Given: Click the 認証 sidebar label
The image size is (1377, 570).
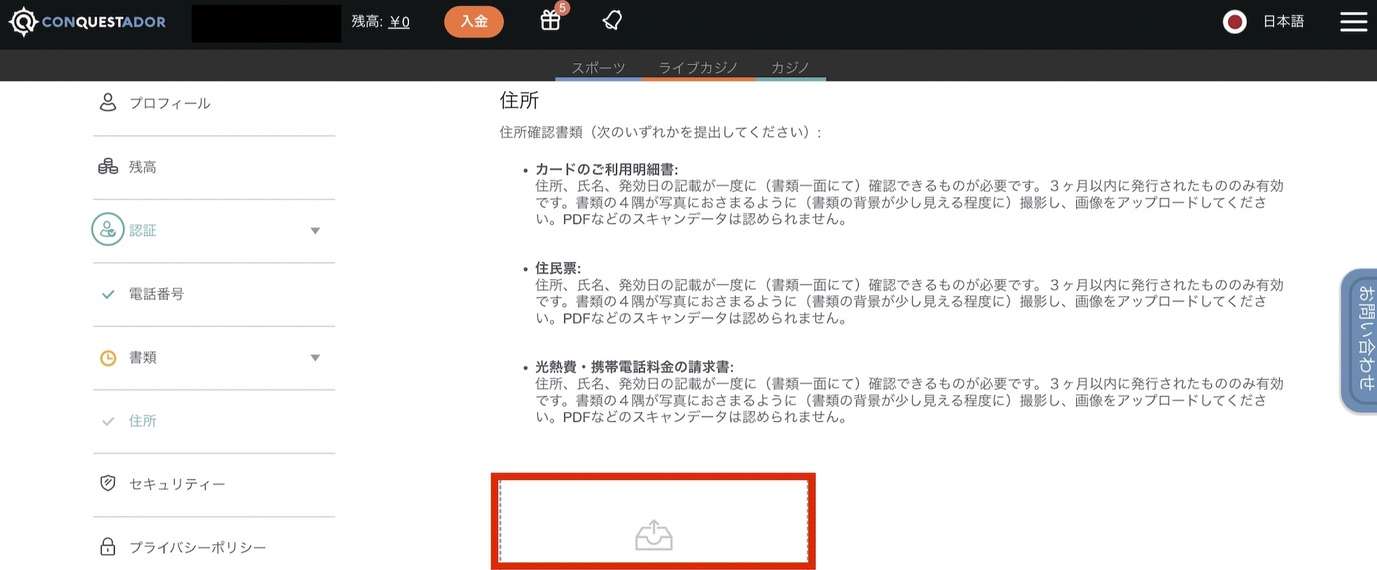Looking at the screenshot, I should [x=143, y=231].
